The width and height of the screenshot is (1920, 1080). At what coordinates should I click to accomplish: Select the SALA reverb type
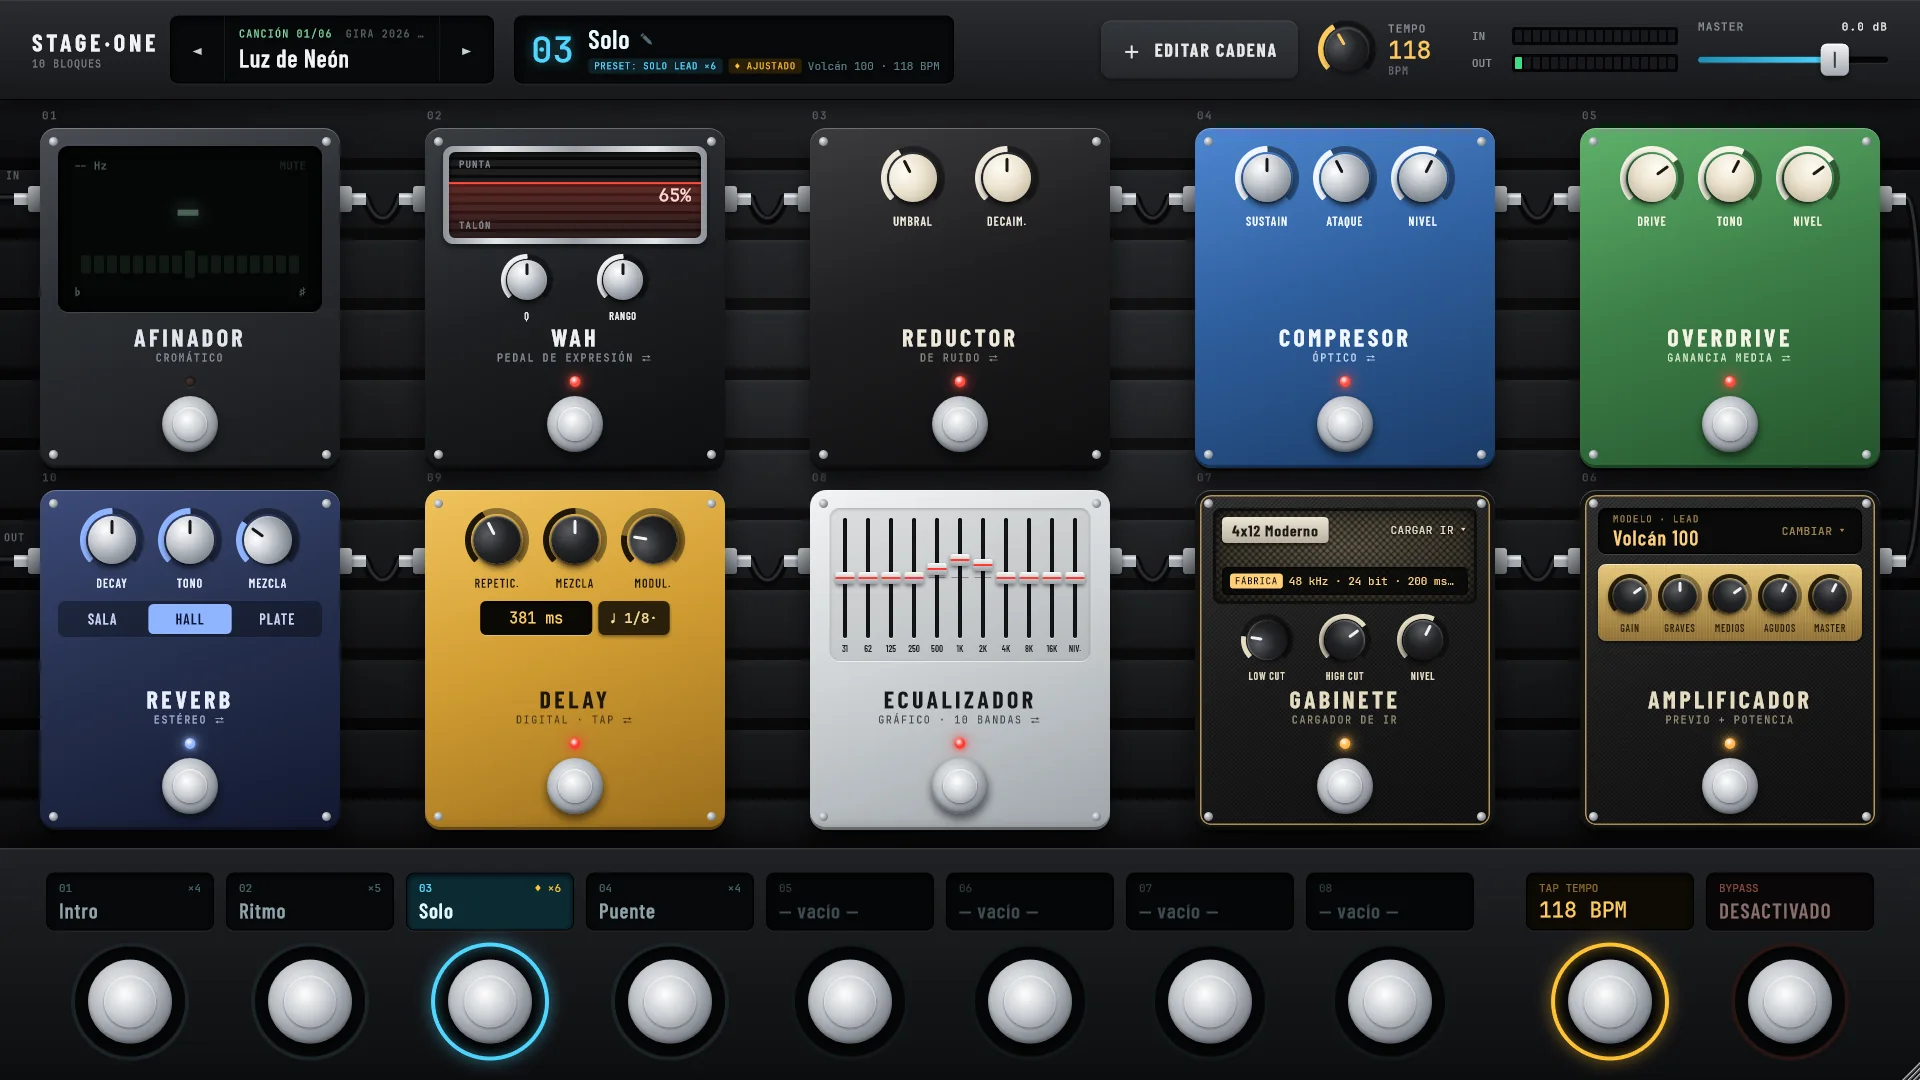(102, 619)
